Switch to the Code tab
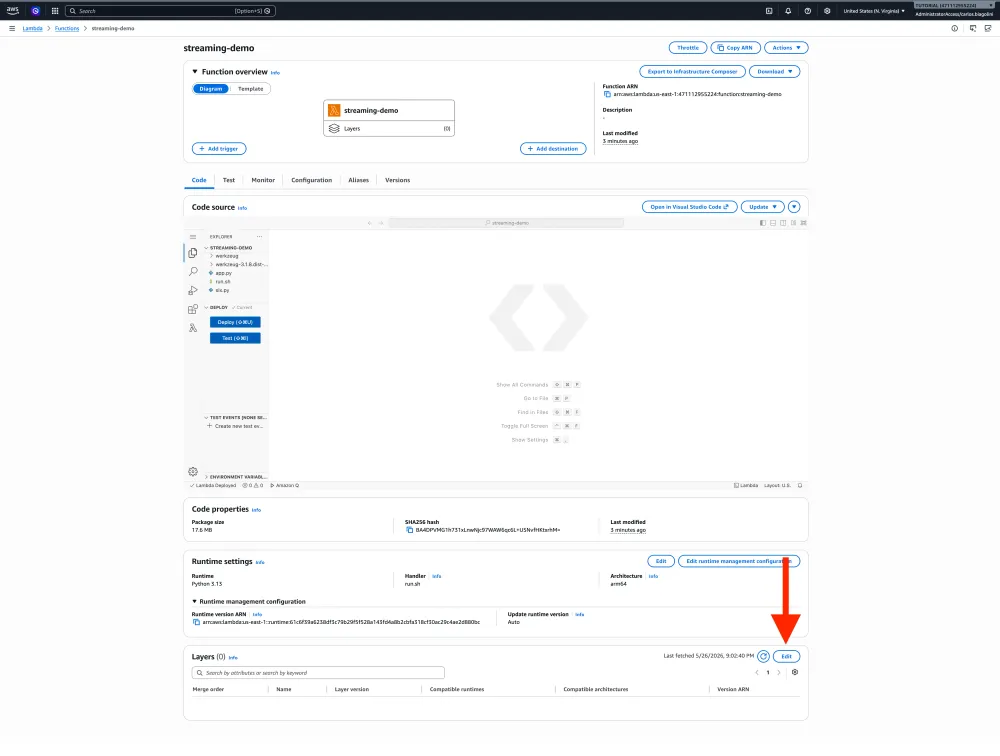The width and height of the screenshot is (1000, 756). click(199, 180)
